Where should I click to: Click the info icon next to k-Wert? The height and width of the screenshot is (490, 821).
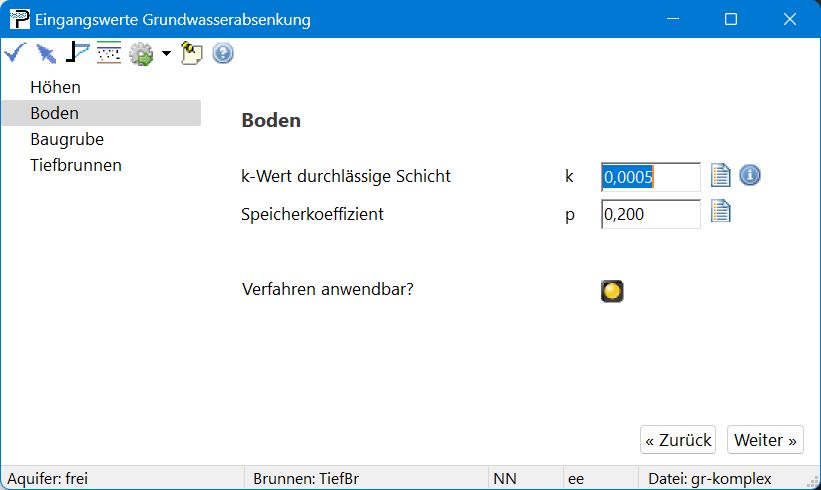click(x=750, y=176)
